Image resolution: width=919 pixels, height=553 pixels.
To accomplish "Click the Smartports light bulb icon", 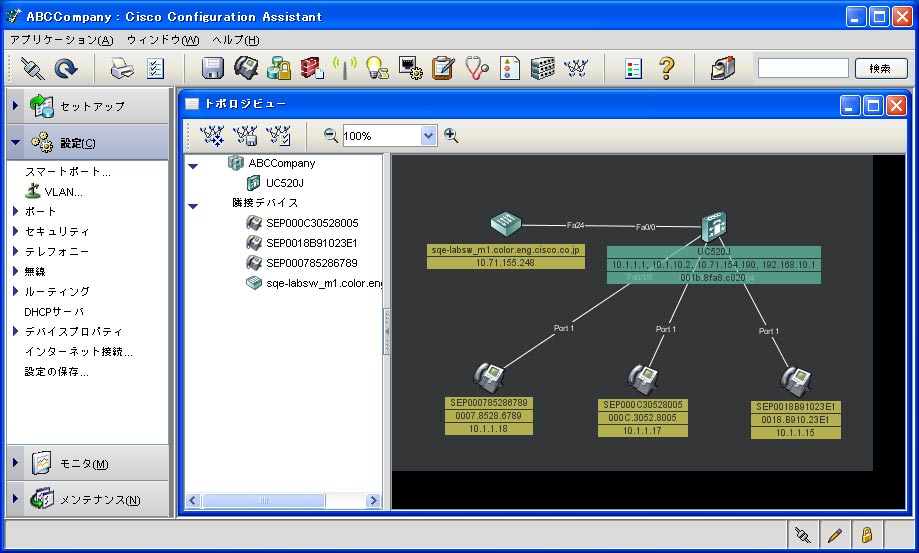I will [377, 68].
